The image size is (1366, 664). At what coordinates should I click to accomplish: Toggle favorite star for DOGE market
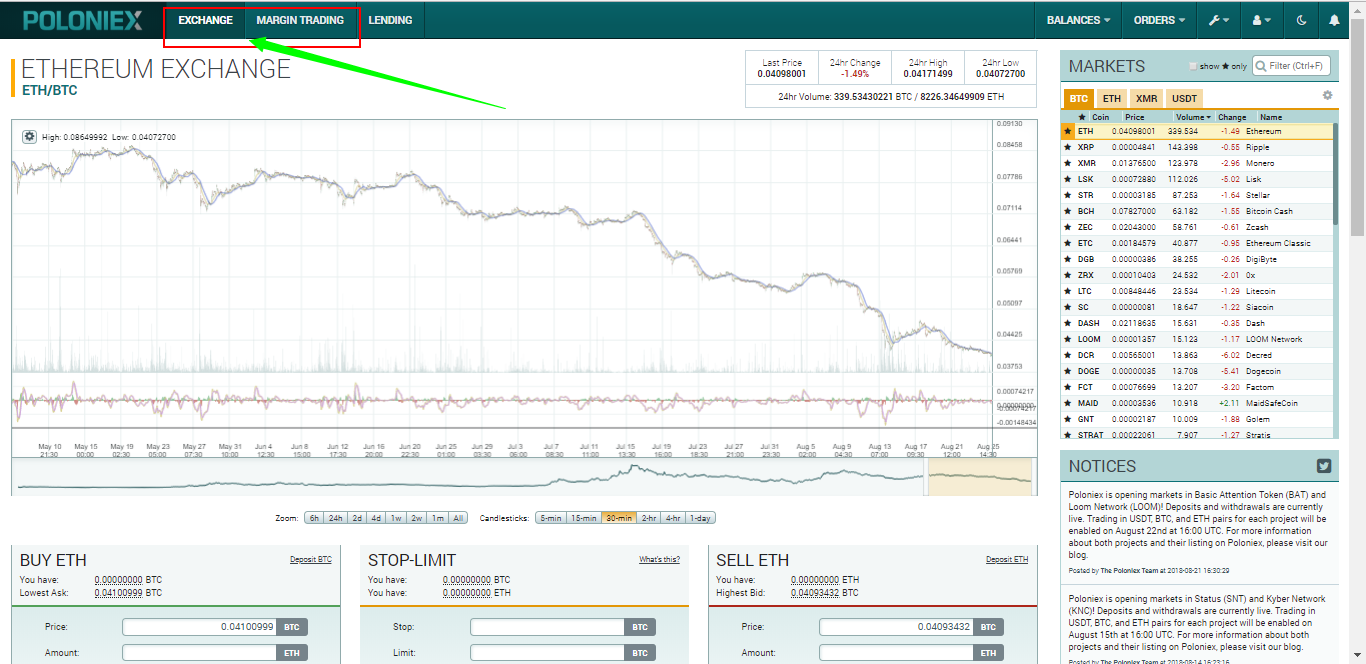point(1068,371)
